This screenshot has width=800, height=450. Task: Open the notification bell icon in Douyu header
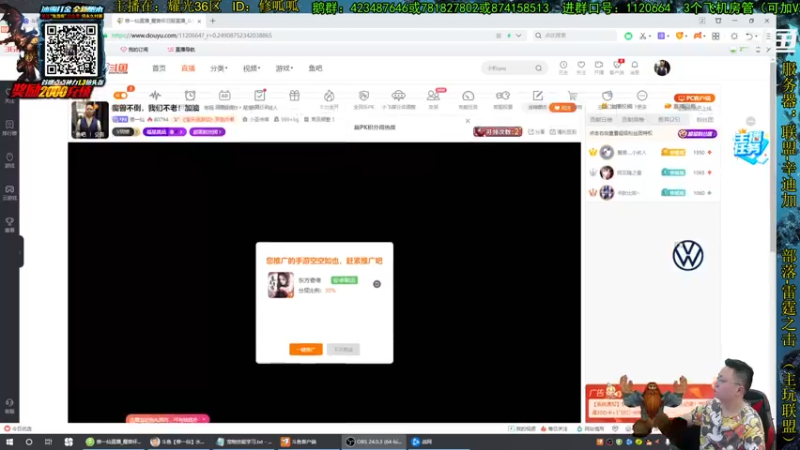pyautogui.click(x=635, y=65)
